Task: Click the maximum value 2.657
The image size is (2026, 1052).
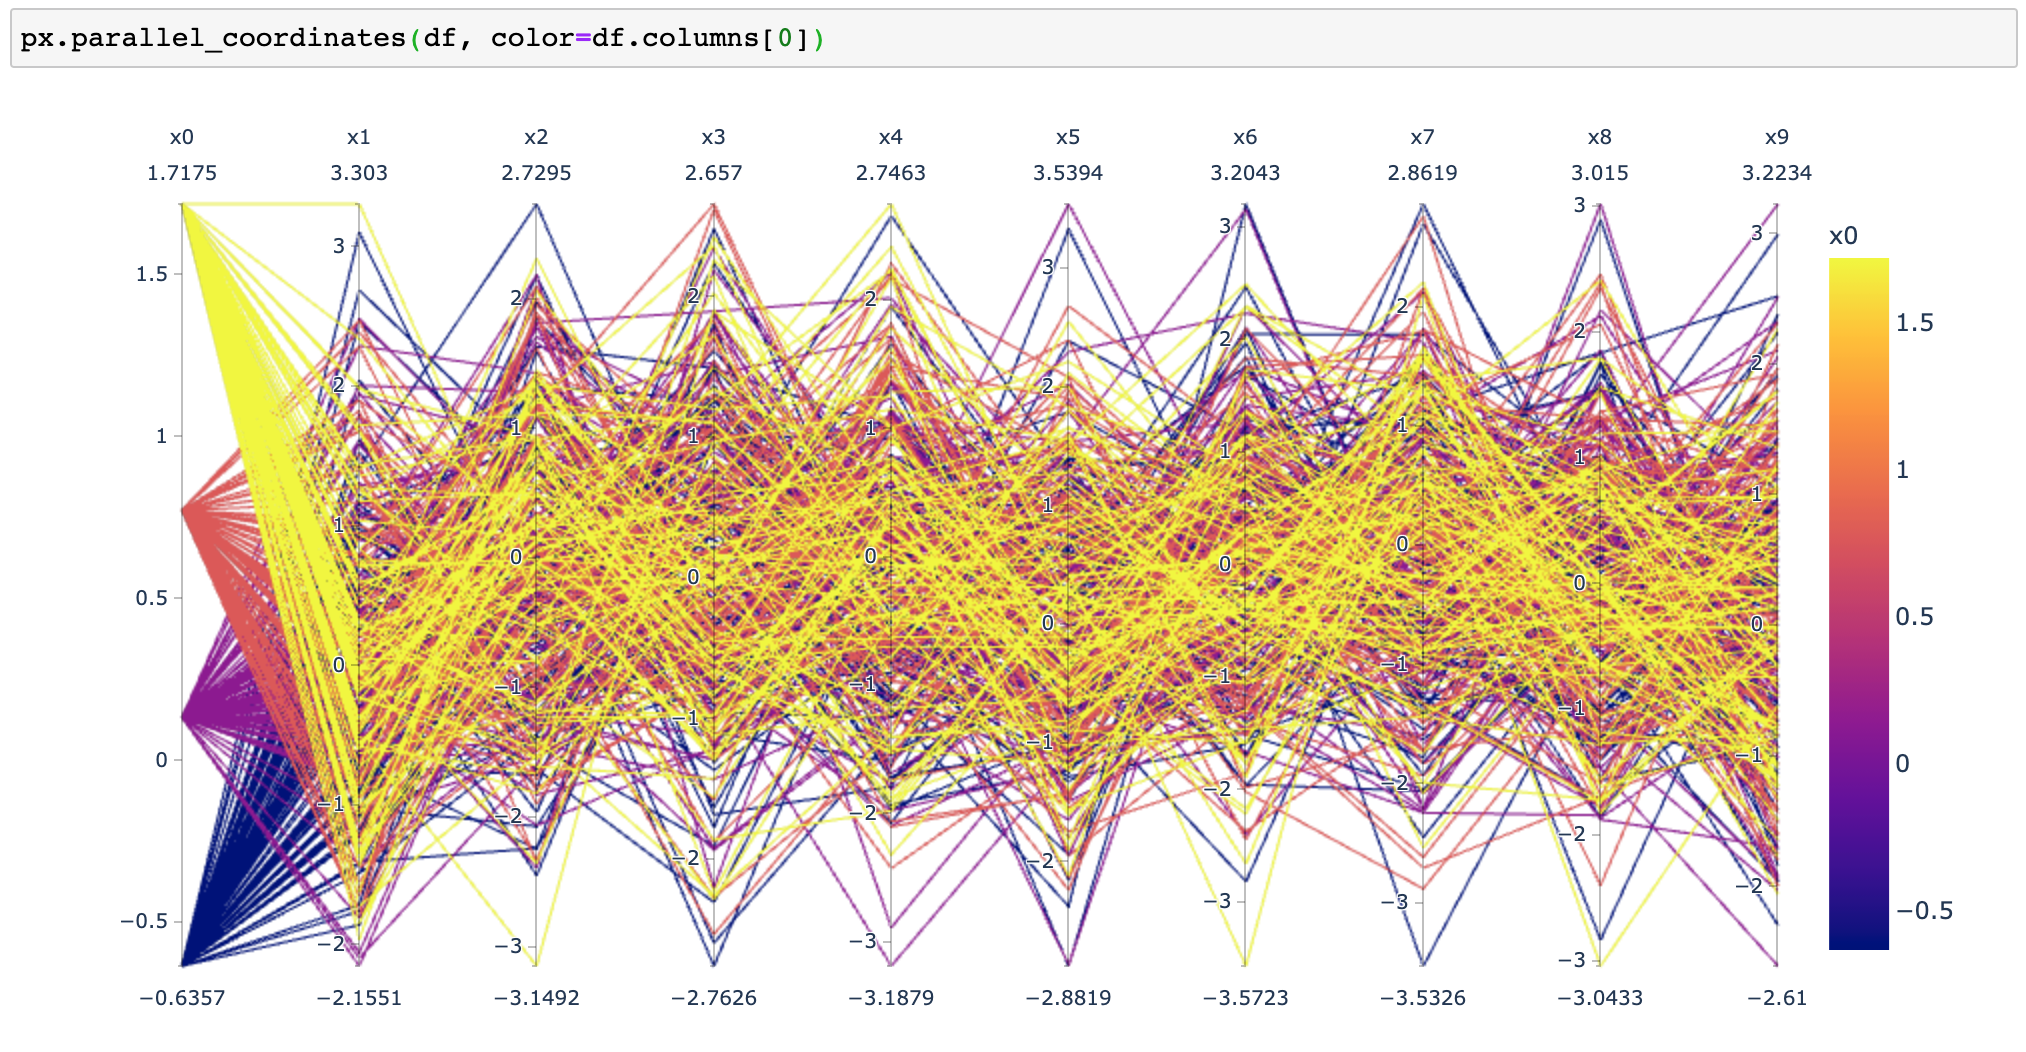Action: [713, 173]
